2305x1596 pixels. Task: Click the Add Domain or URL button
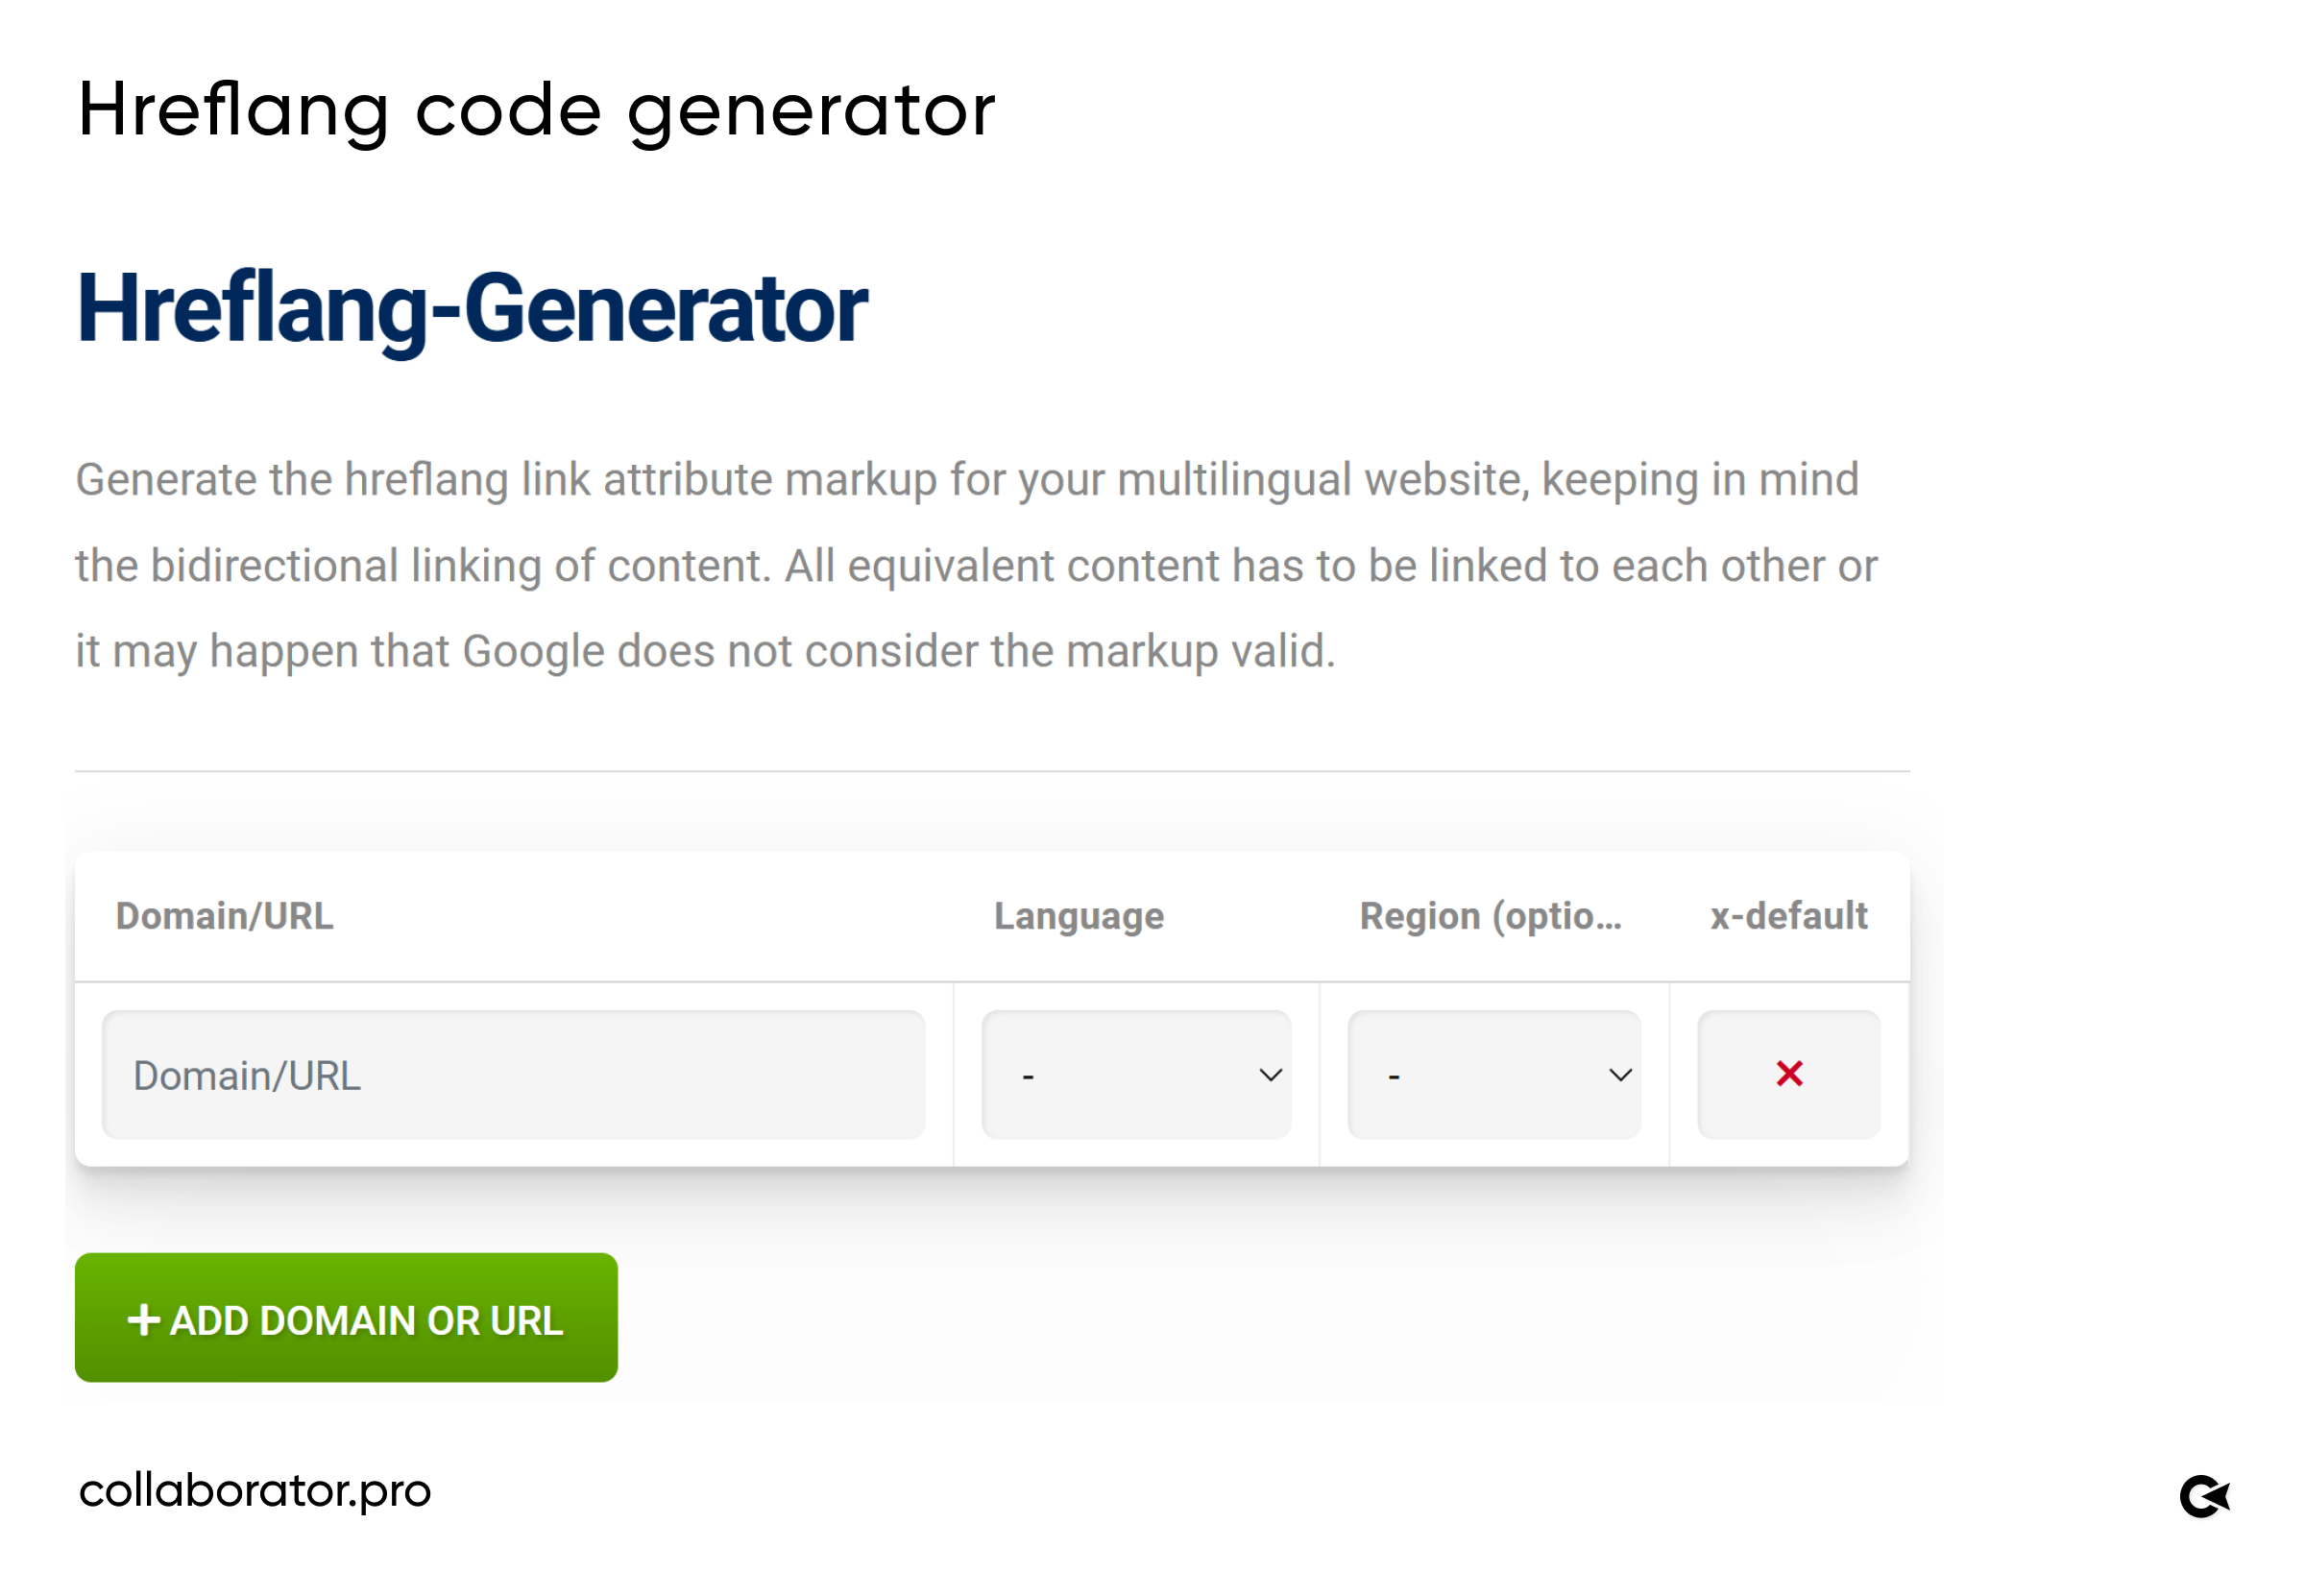click(x=346, y=1317)
